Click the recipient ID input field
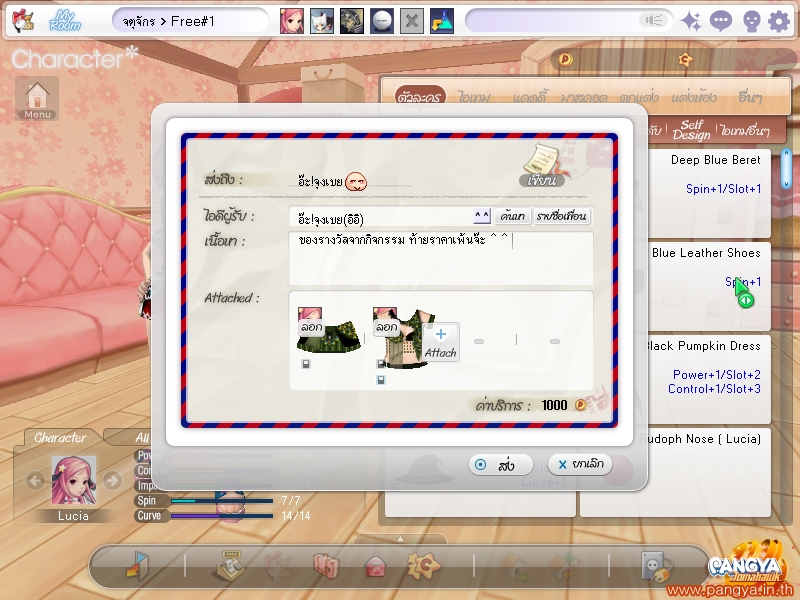 pyautogui.click(x=380, y=217)
